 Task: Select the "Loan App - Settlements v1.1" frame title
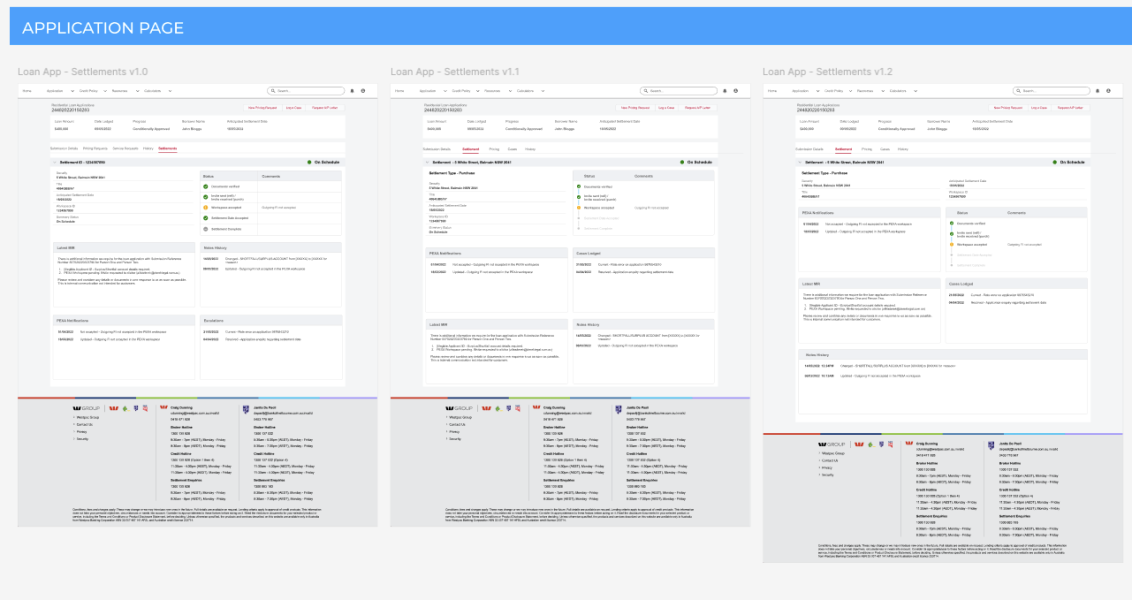(x=455, y=71)
